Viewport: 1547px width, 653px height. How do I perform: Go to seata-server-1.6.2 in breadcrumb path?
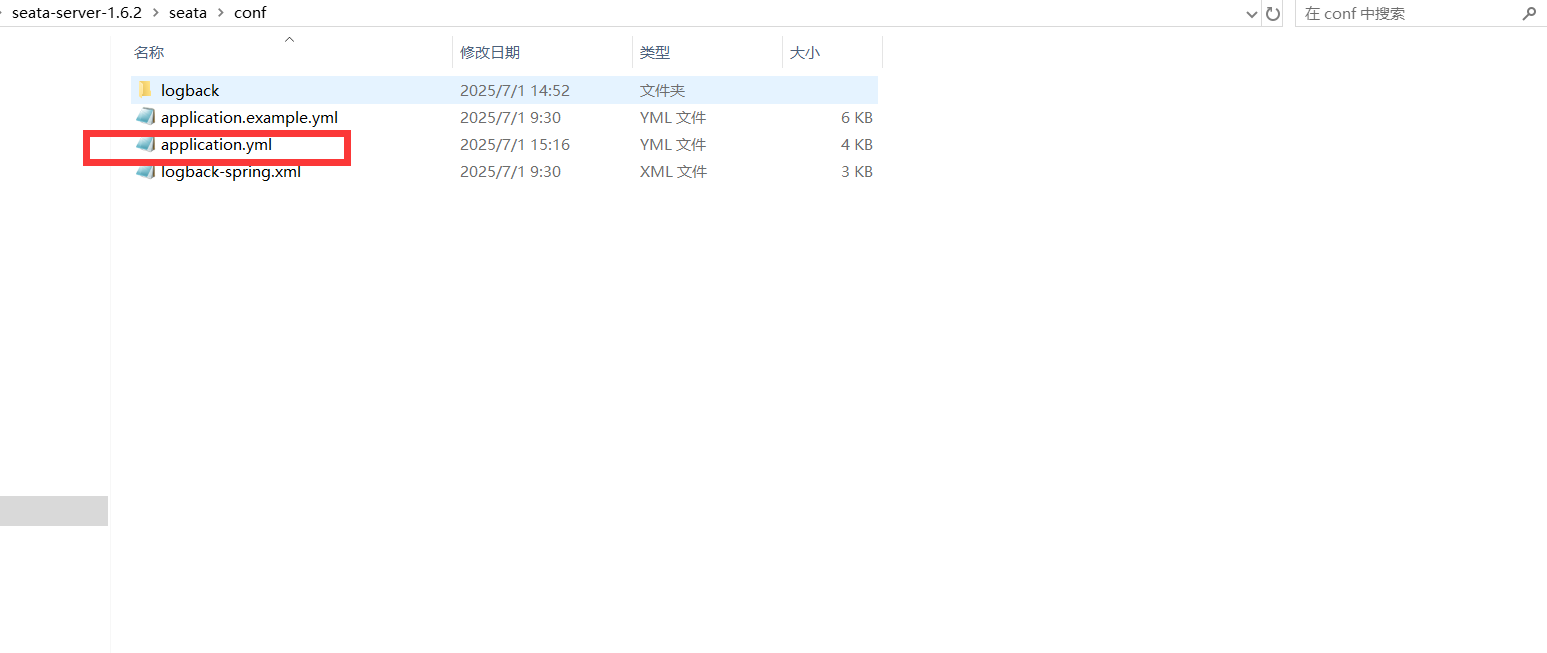click(76, 14)
